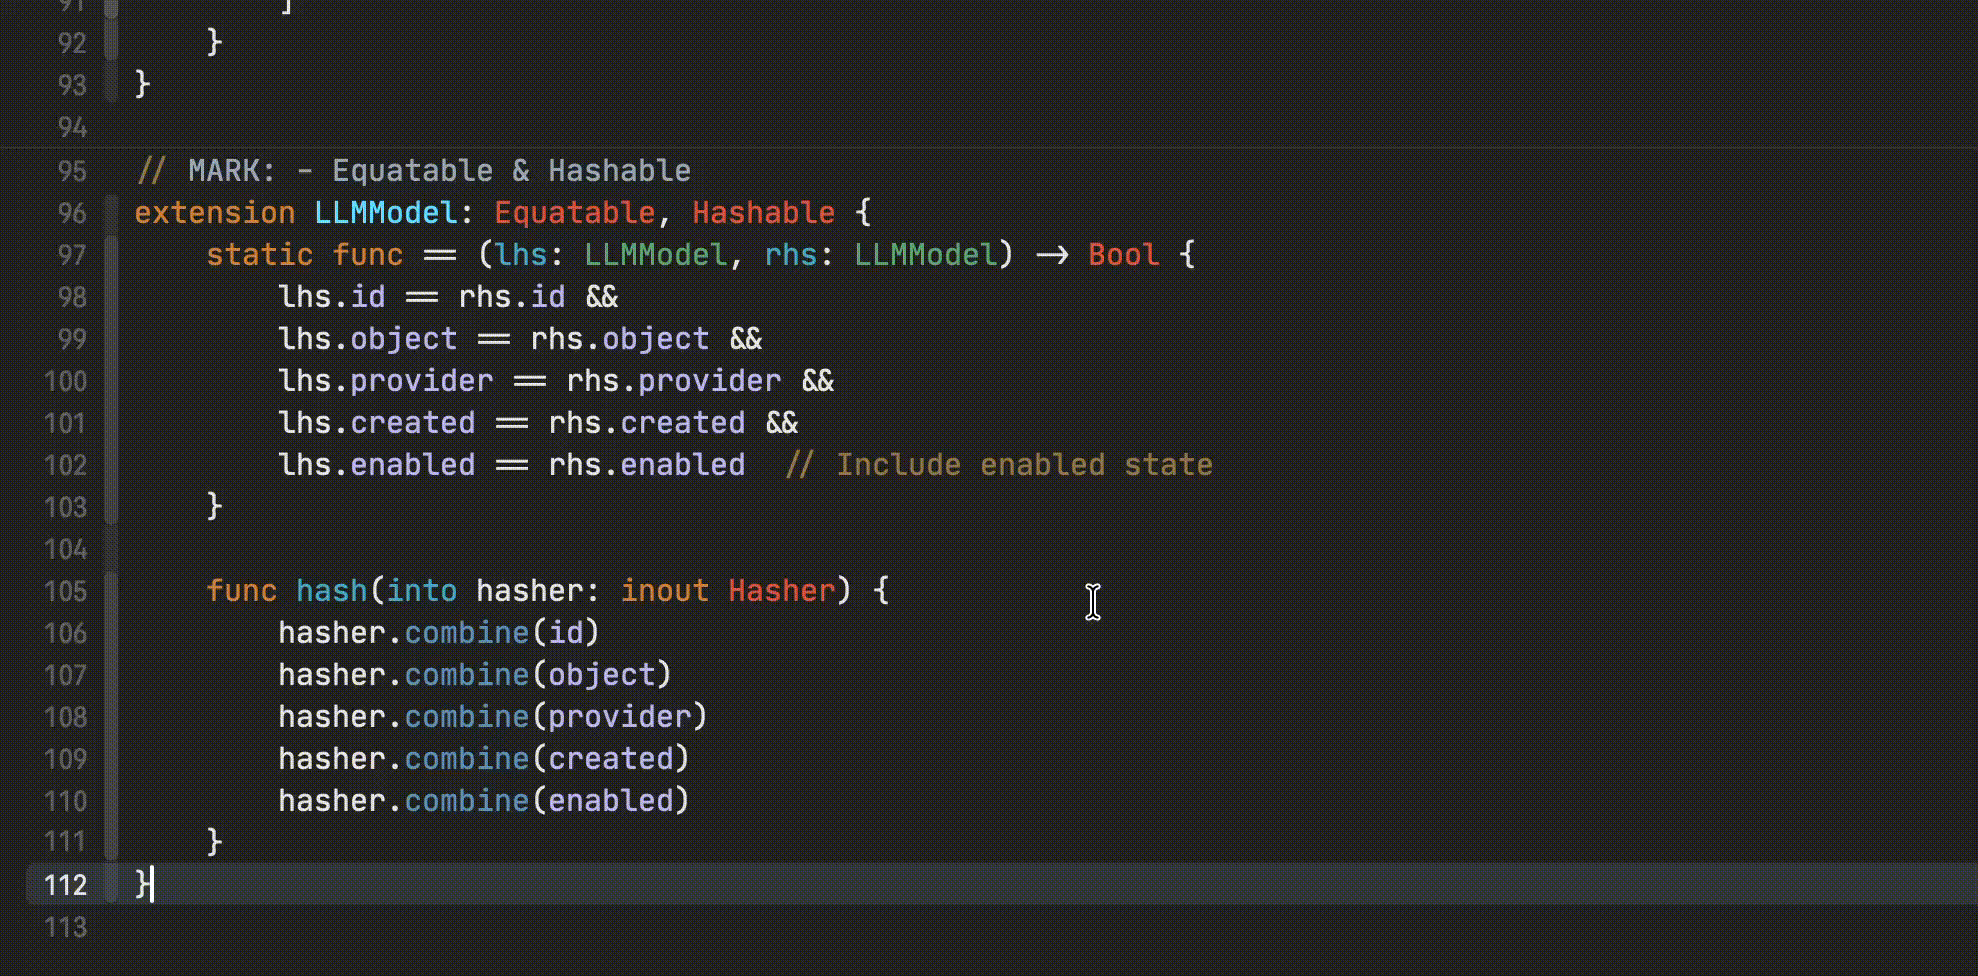This screenshot has height=976, width=1978.
Task: Click 'combine(object)' on line 107
Action: tap(539, 675)
